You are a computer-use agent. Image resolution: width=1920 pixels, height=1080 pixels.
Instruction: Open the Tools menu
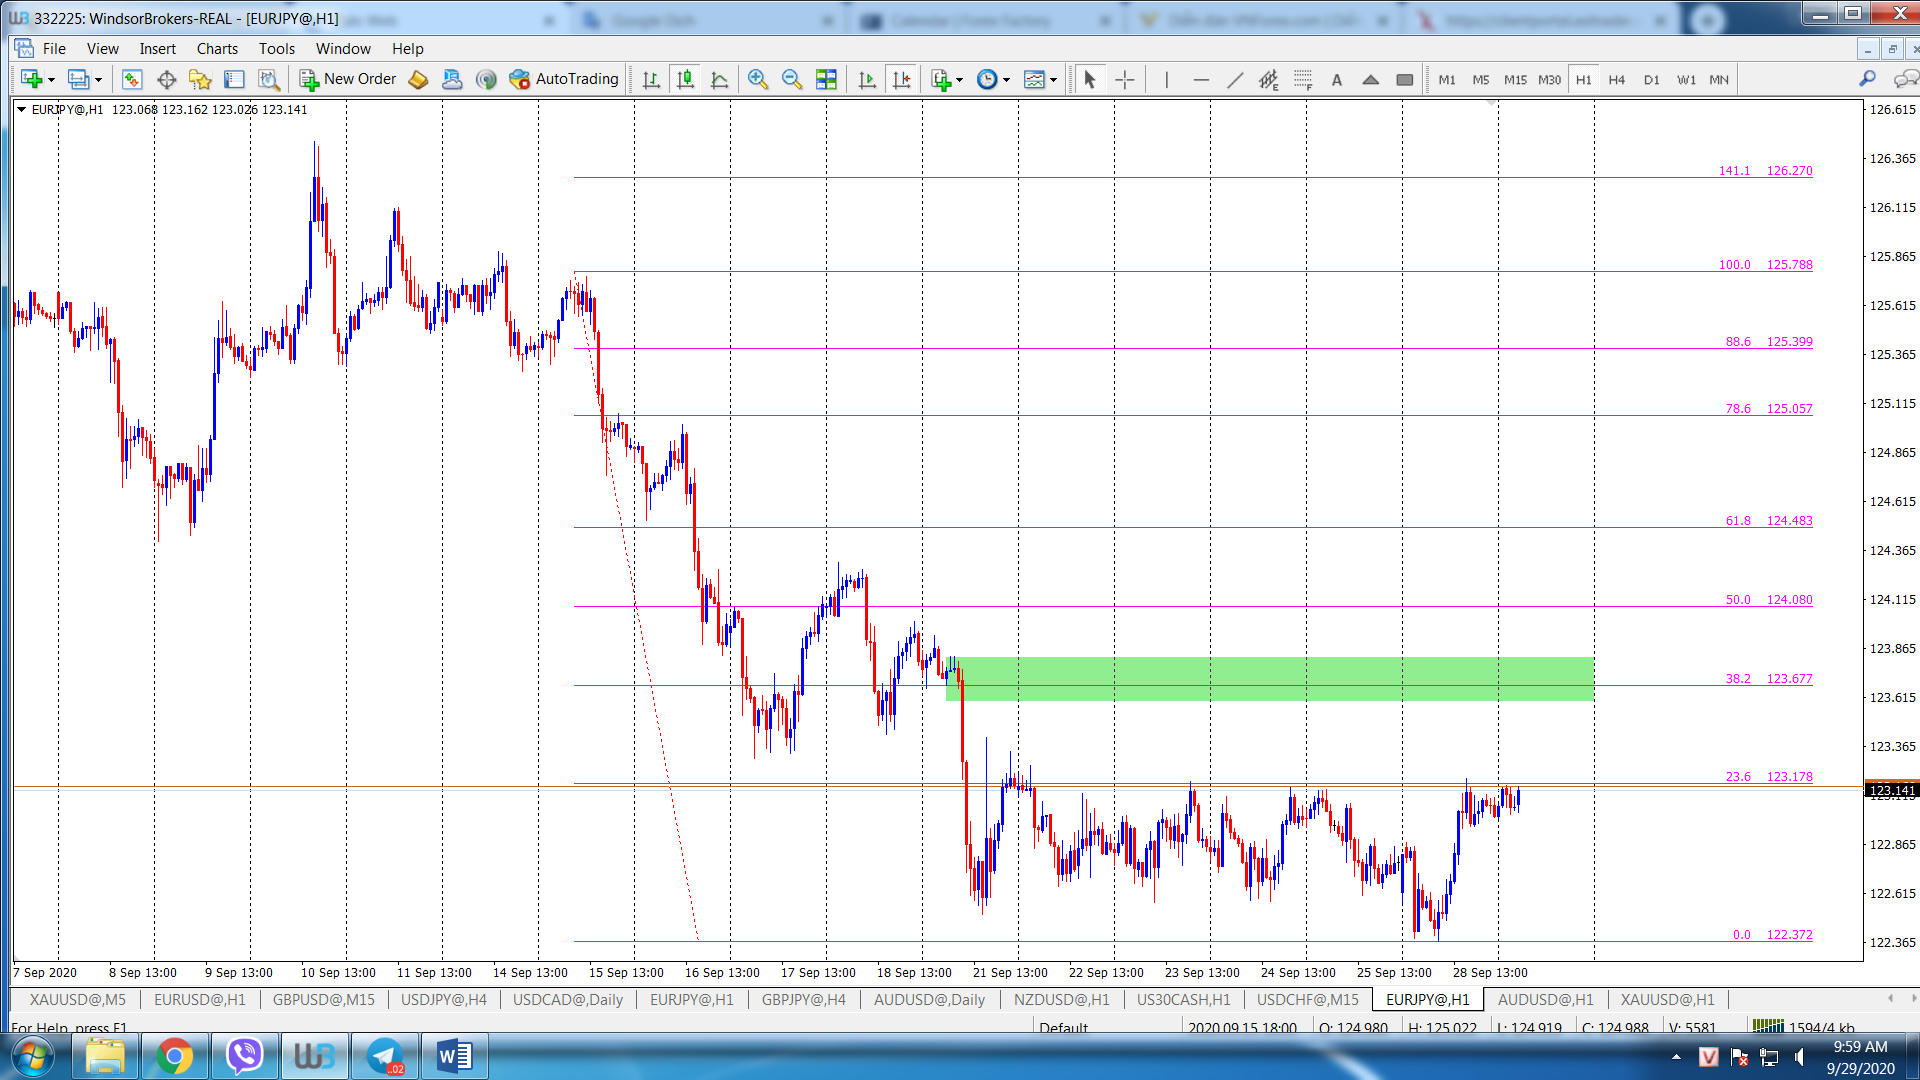[277, 48]
